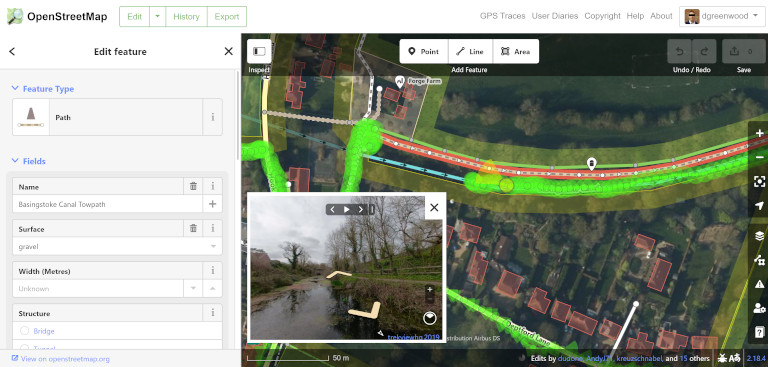Screen dimensions: 768x367
Task: Click the Save upload button
Action: pyautogui.click(x=744, y=51)
